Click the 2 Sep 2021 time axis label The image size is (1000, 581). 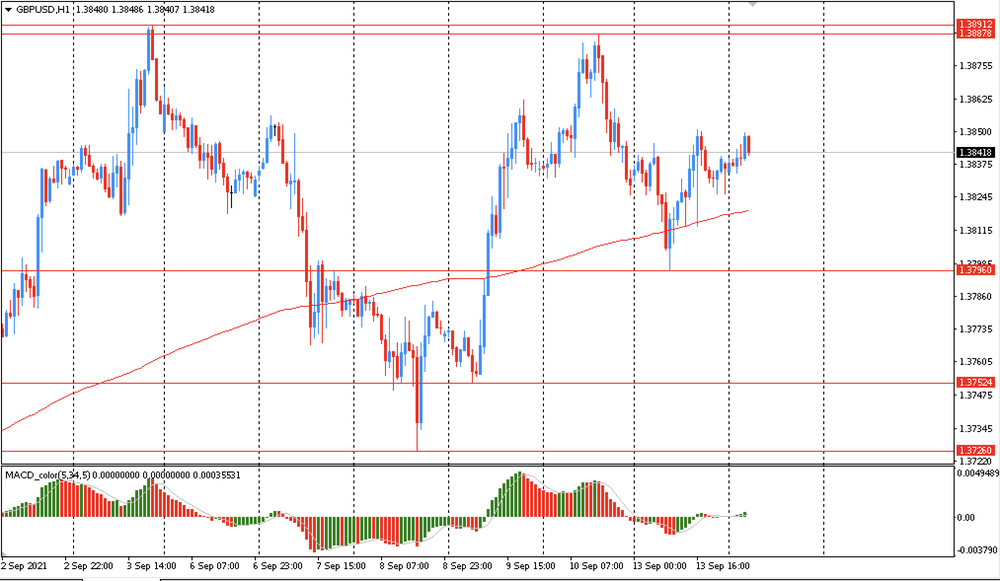coord(24,566)
